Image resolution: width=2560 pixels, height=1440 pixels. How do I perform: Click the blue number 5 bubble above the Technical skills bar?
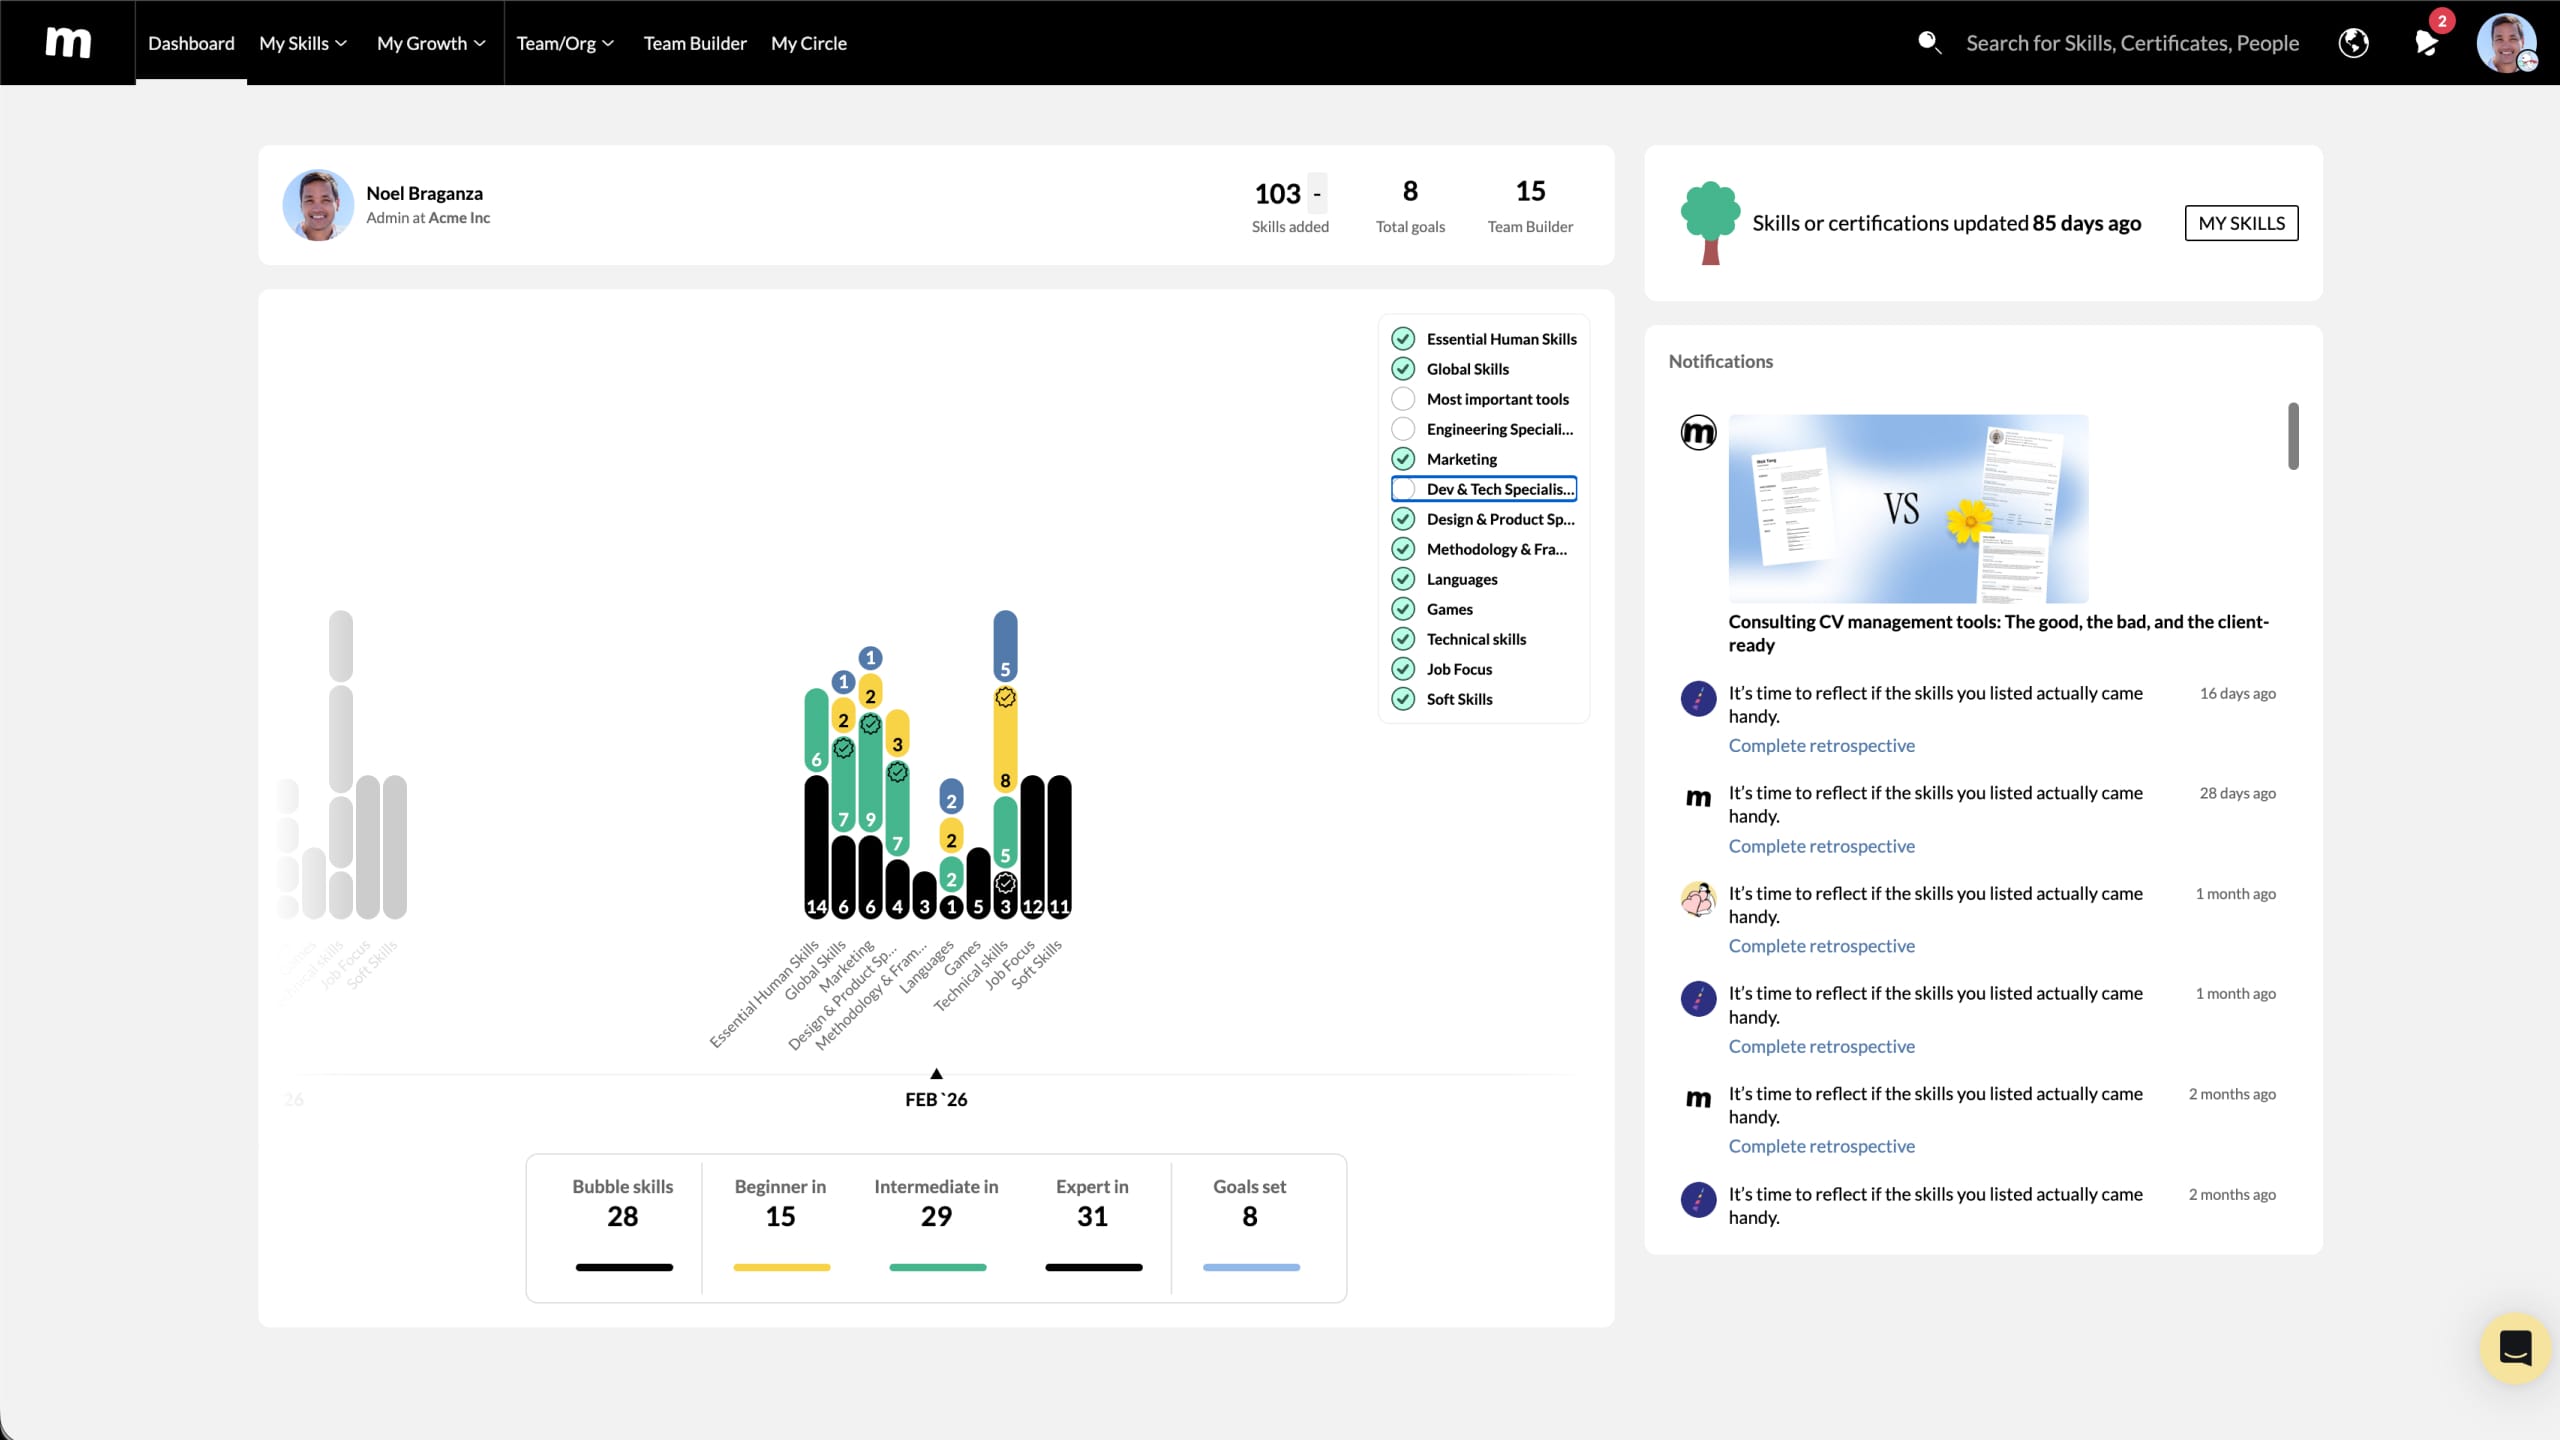tap(1005, 645)
